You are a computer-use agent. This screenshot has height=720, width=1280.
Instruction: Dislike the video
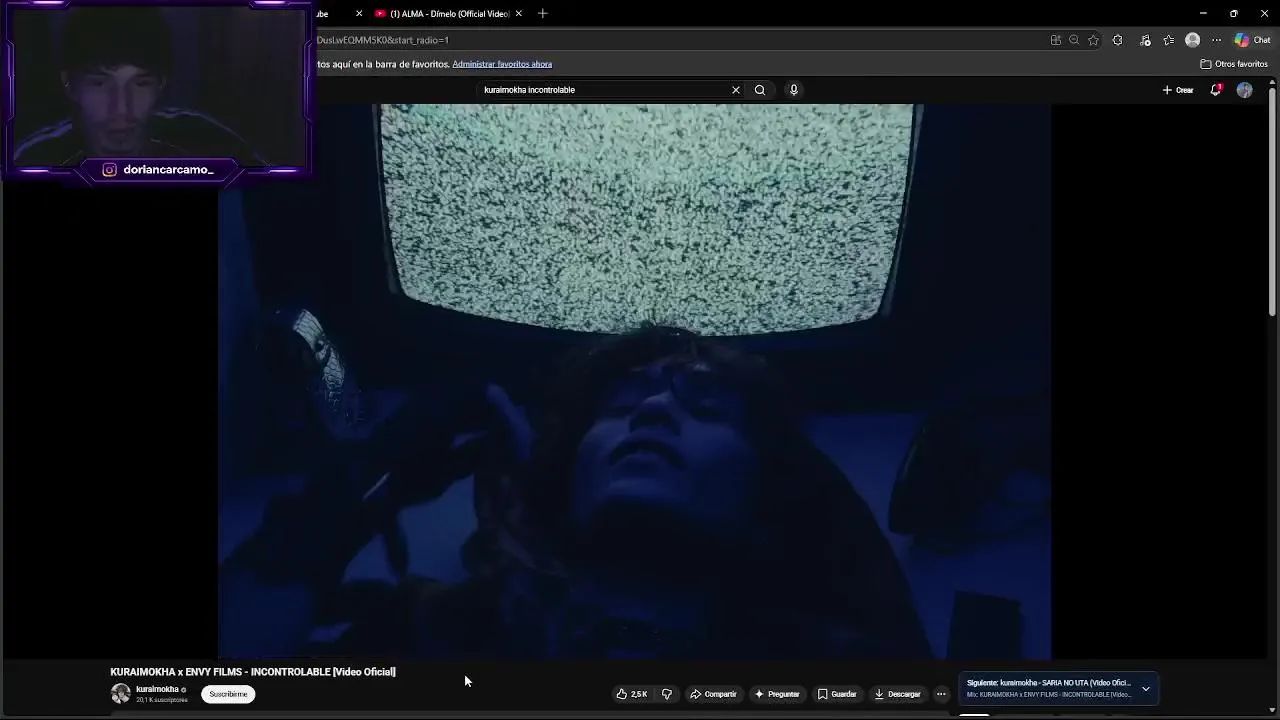click(667, 694)
